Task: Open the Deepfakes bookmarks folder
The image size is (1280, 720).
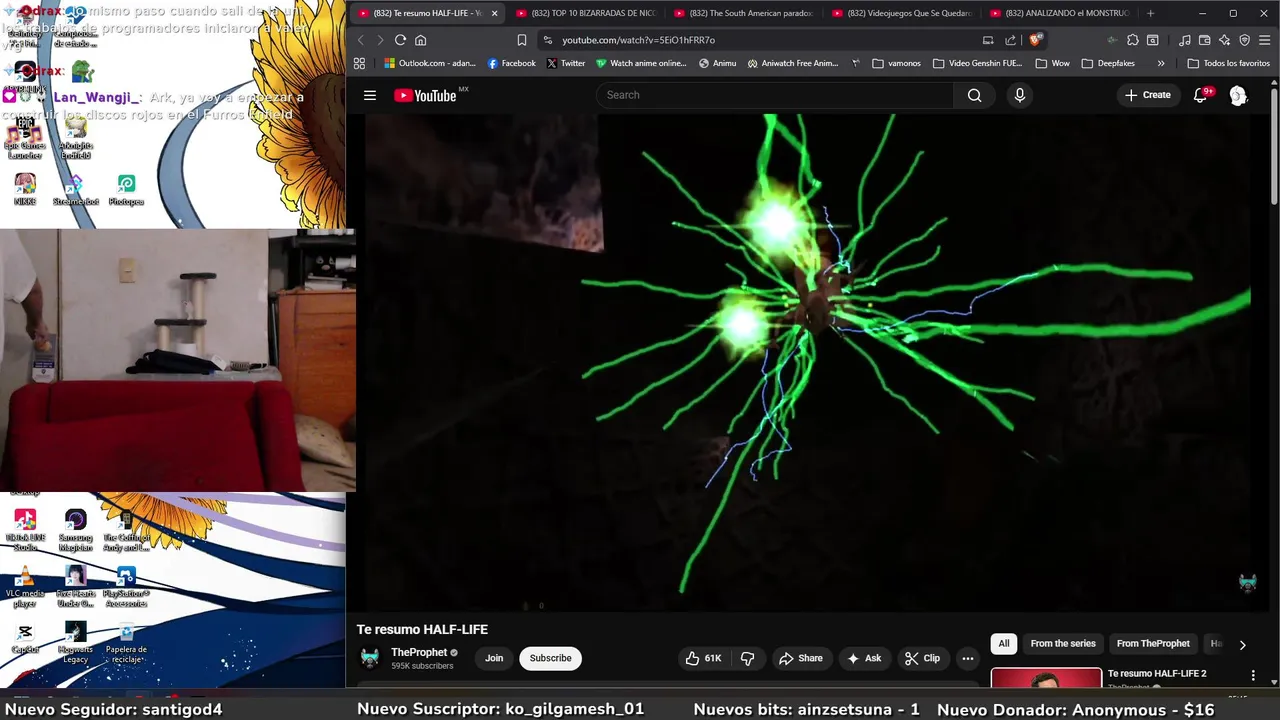Action: [x=1107, y=63]
